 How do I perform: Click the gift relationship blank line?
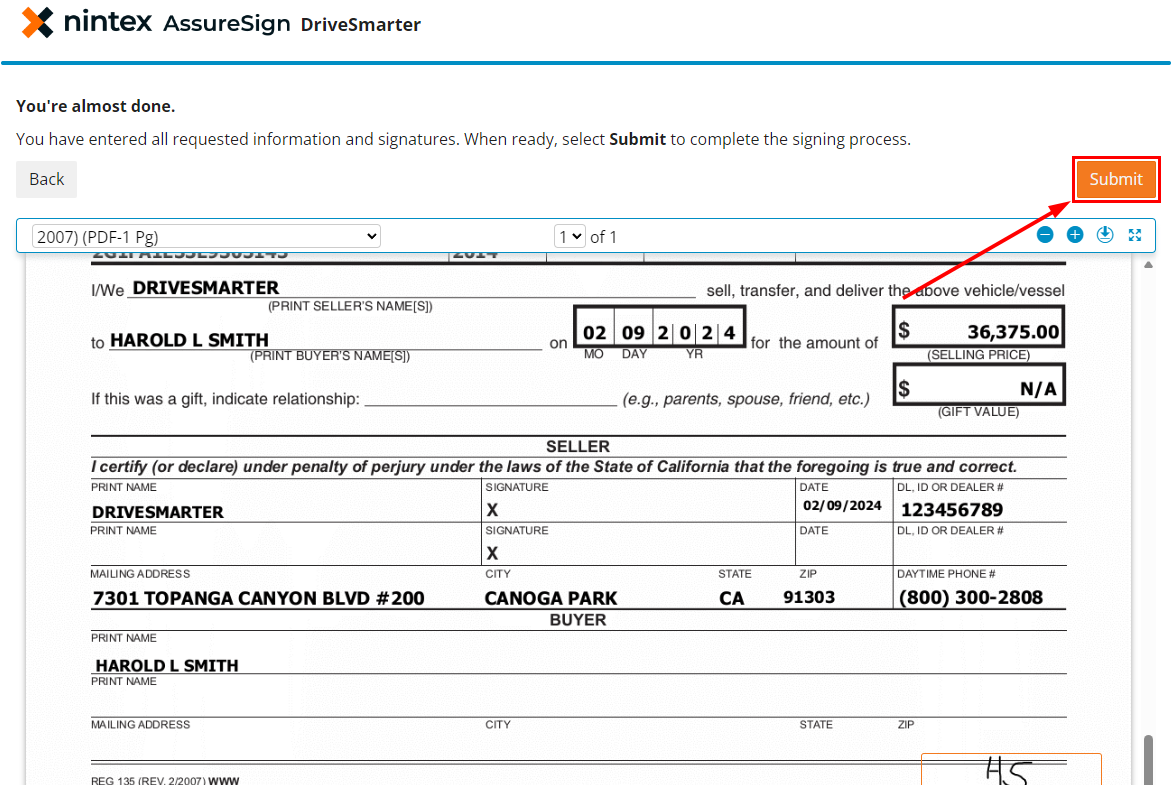[491, 398]
